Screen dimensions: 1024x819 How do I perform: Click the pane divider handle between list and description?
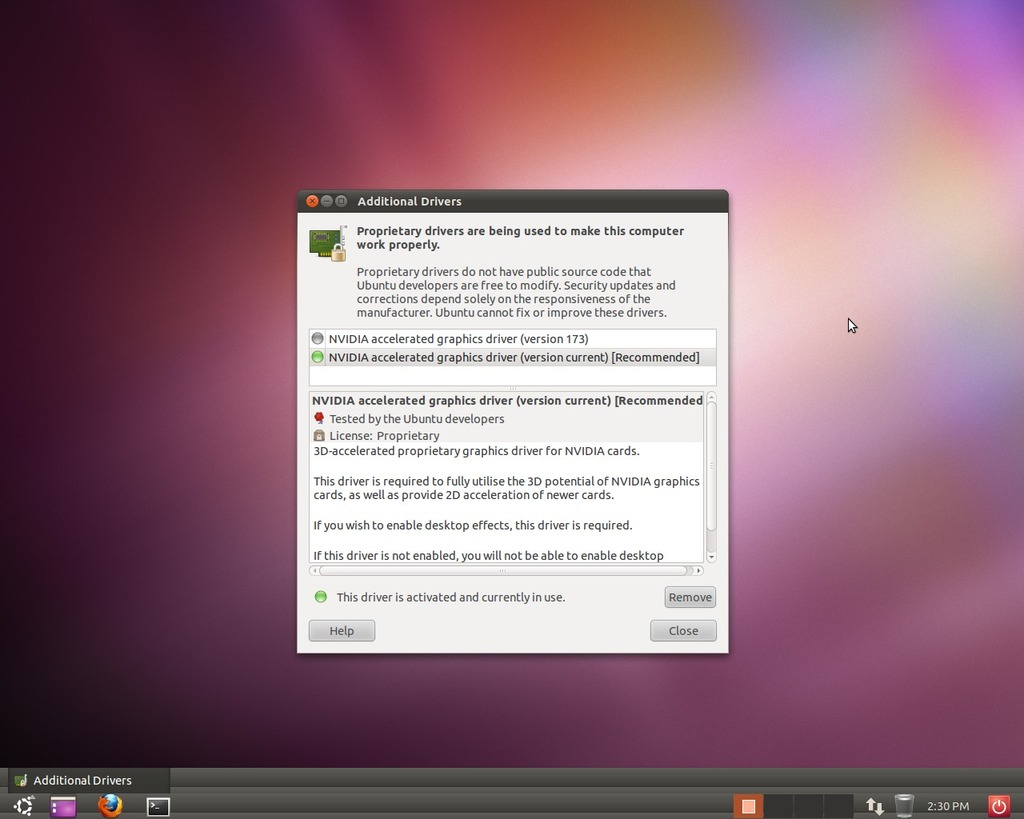(513, 389)
